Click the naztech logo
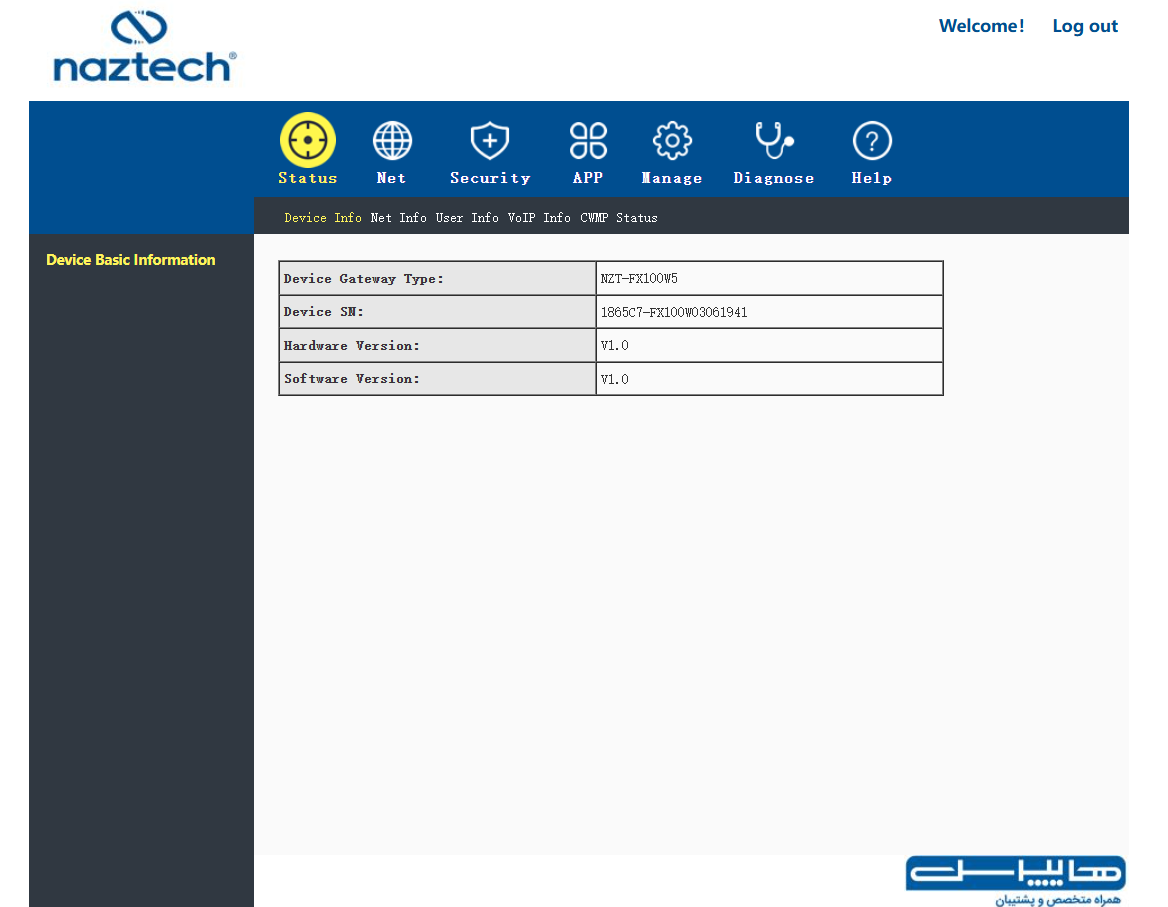This screenshot has height=907, width=1168. click(145, 47)
